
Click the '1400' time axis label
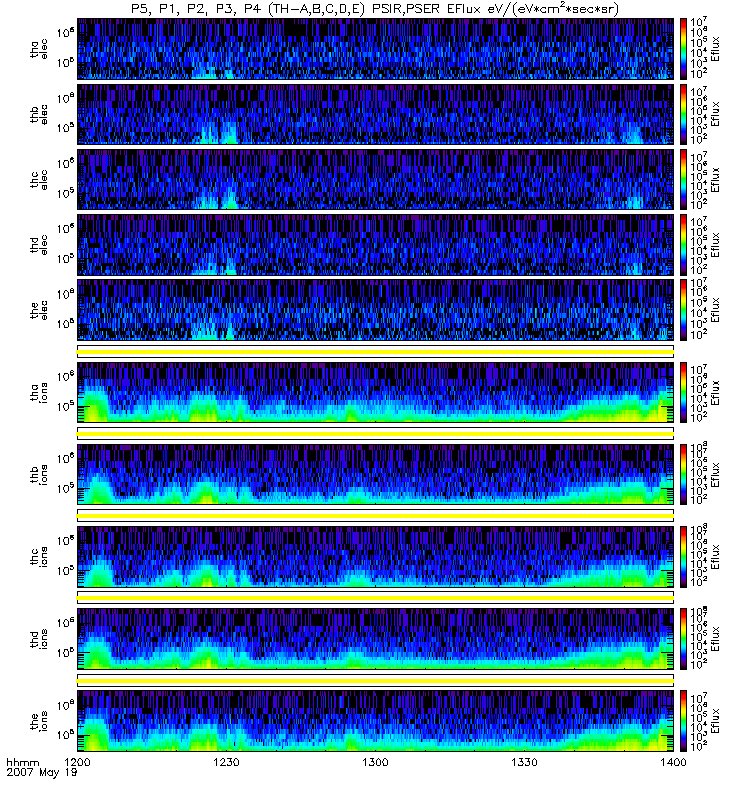pos(674,762)
